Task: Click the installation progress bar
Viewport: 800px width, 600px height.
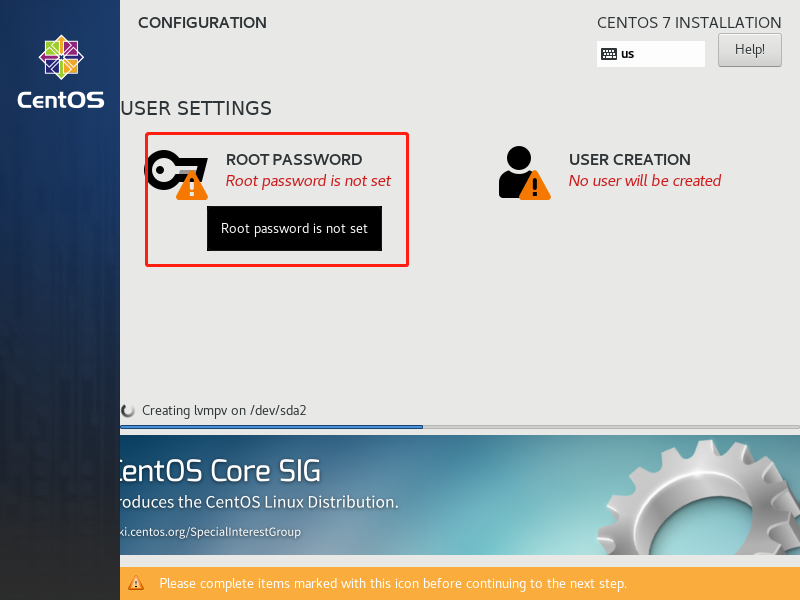Action: (460, 427)
